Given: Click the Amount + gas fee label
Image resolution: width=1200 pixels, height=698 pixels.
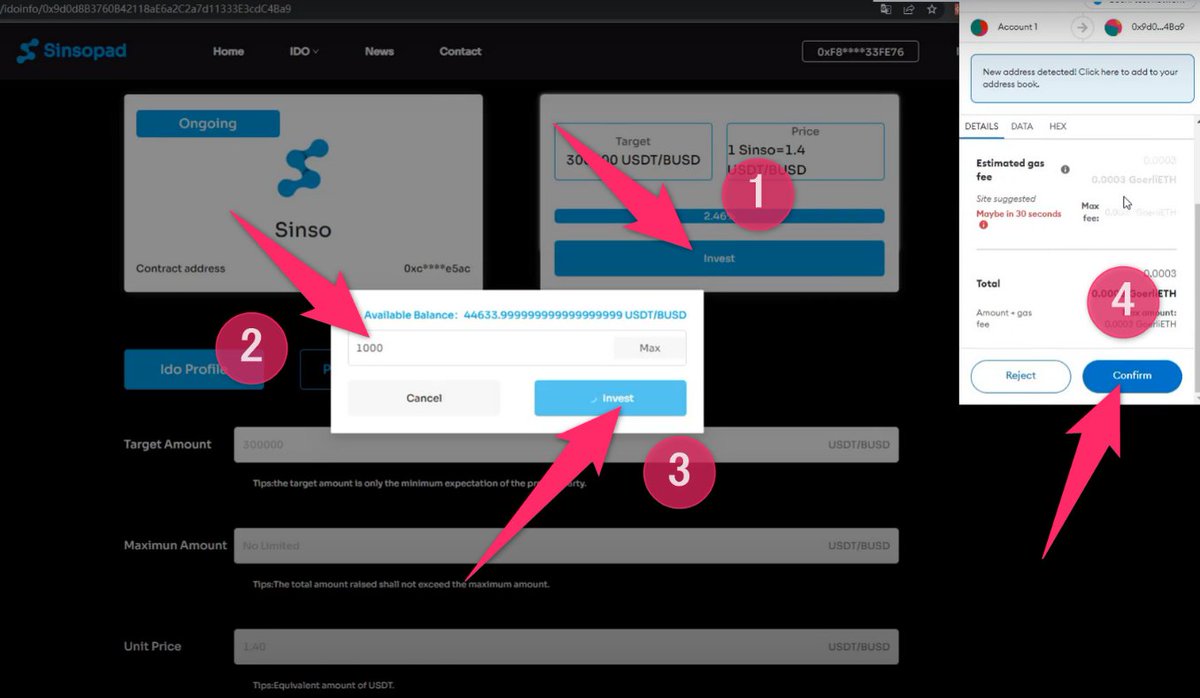Looking at the screenshot, I should [1005, 318].
